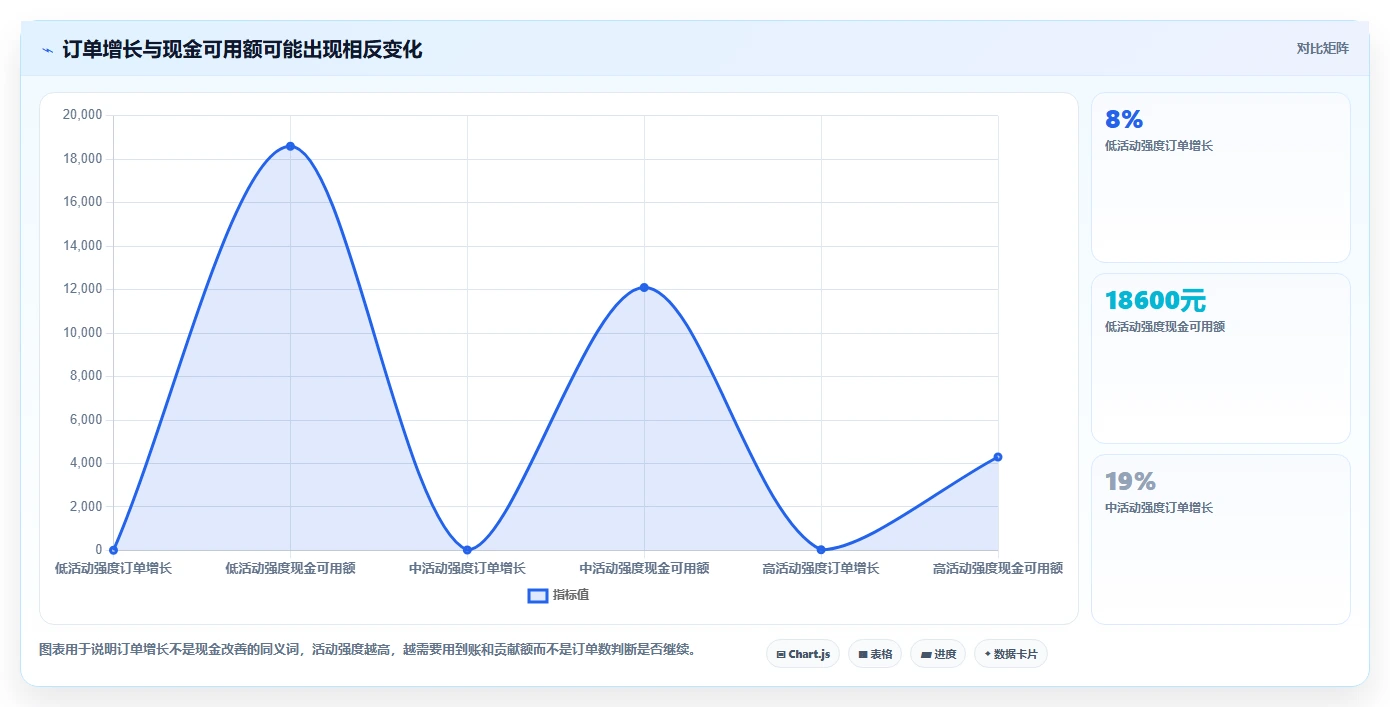This screenshot has width=1390, height=707.
Task: Click x-axis label 中活动强度现金可用额
Action: point(644,568)
